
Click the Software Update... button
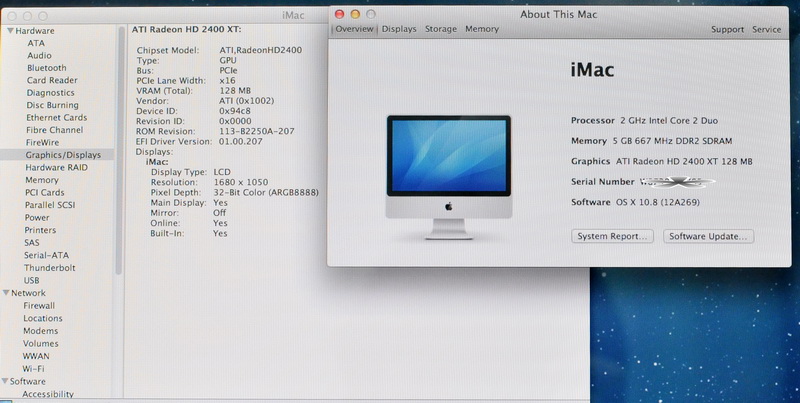(x=708, y=236)
